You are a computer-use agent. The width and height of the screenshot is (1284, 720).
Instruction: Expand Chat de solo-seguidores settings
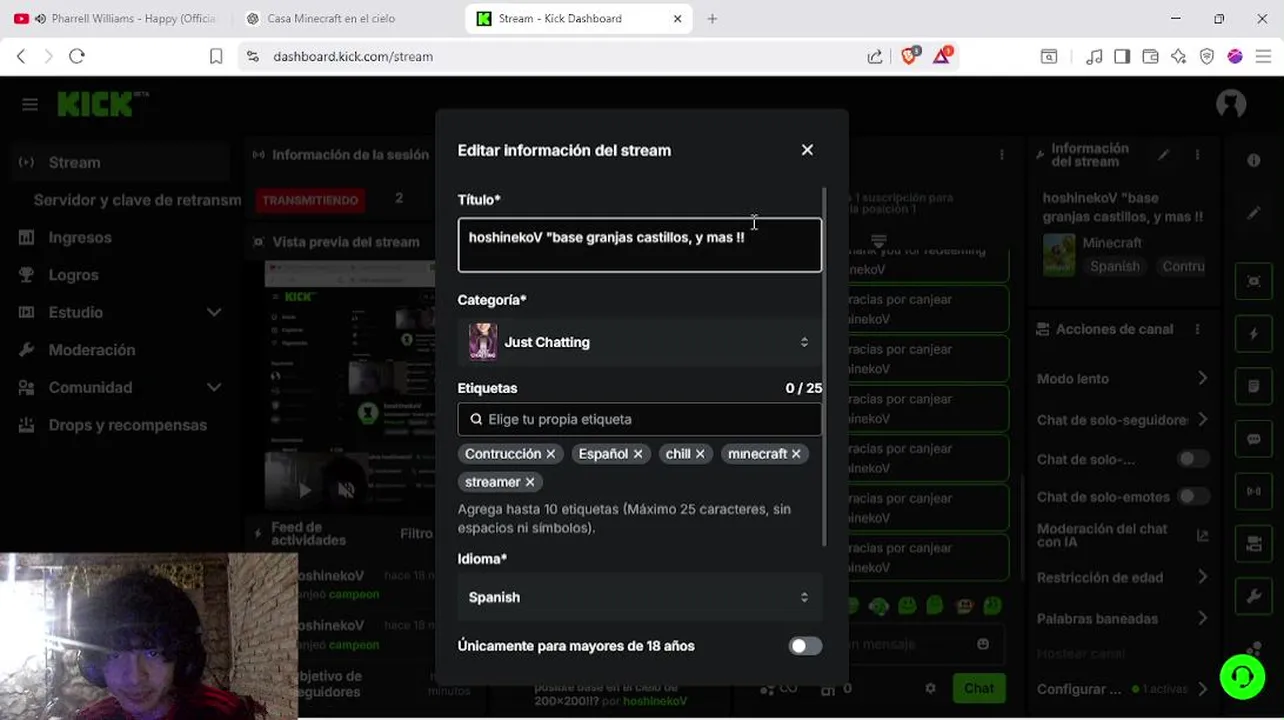click(1202, 420)
